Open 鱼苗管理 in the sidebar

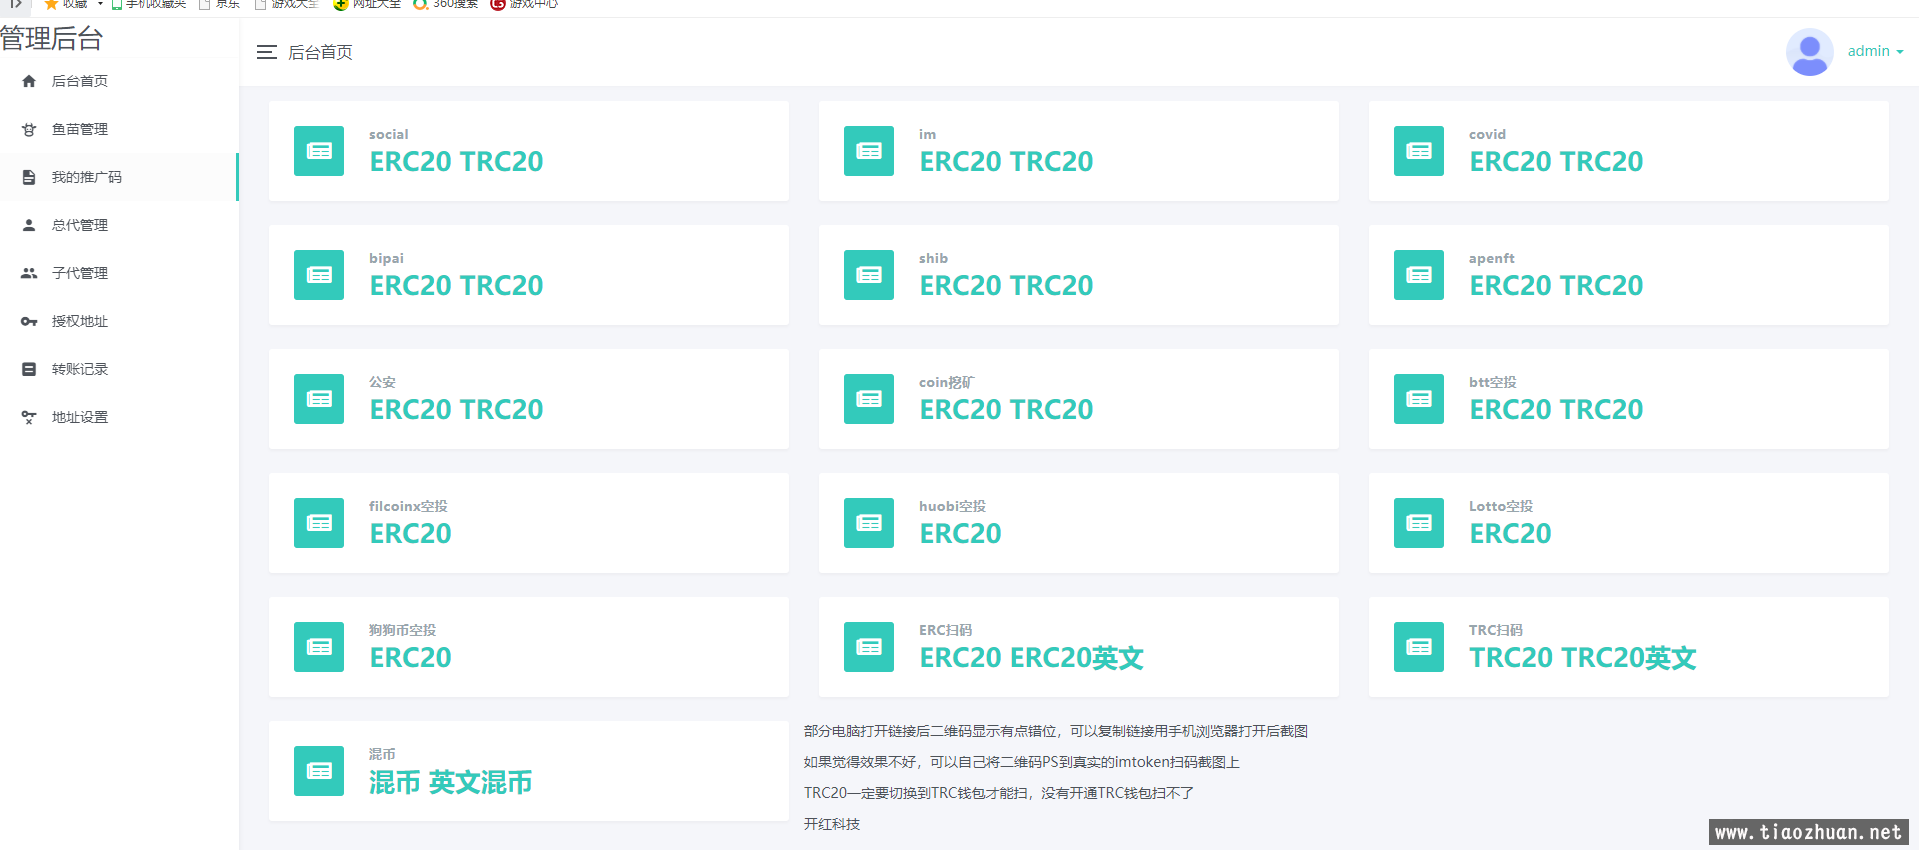click(x=119, y=129)
